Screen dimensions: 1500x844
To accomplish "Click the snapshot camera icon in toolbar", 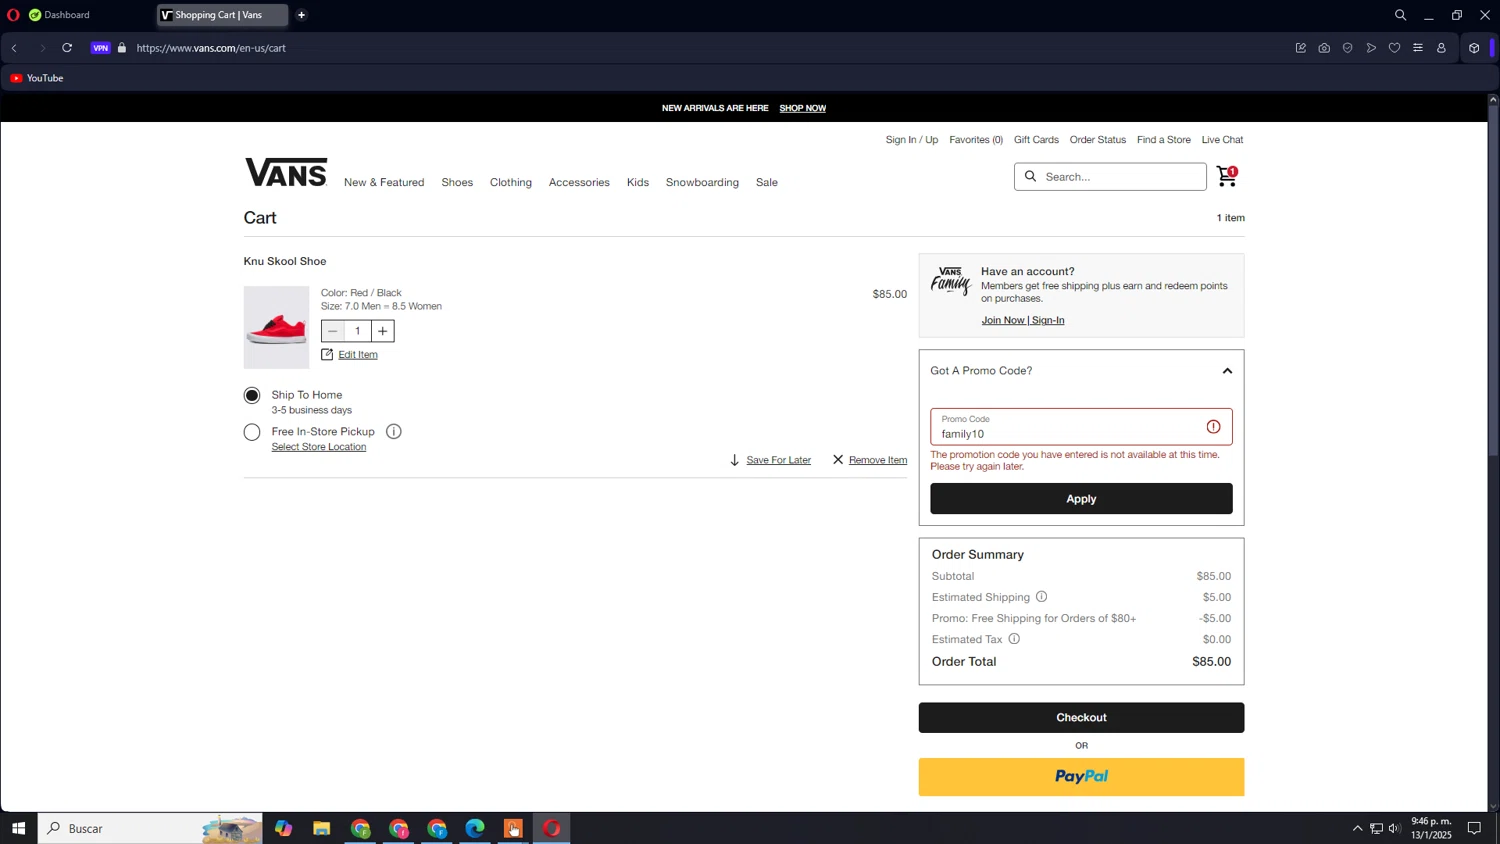I will tap(1324, 48).
